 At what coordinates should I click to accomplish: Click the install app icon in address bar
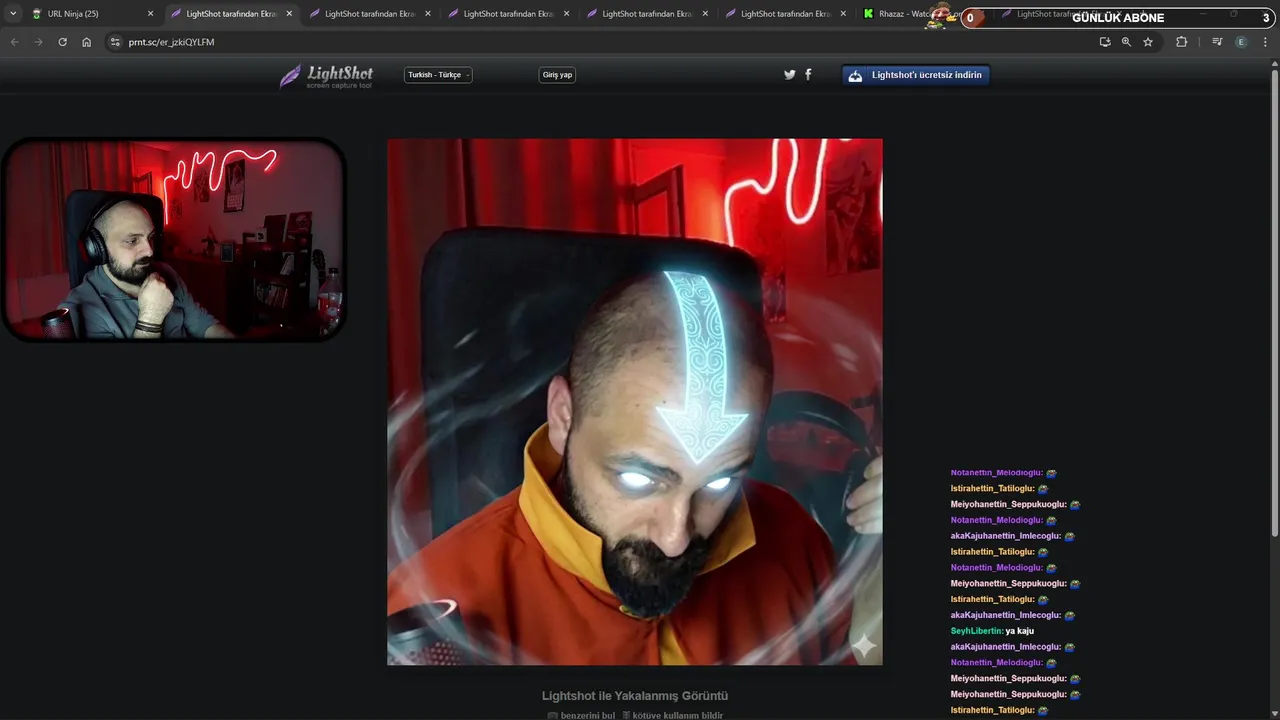(1104, 42)
